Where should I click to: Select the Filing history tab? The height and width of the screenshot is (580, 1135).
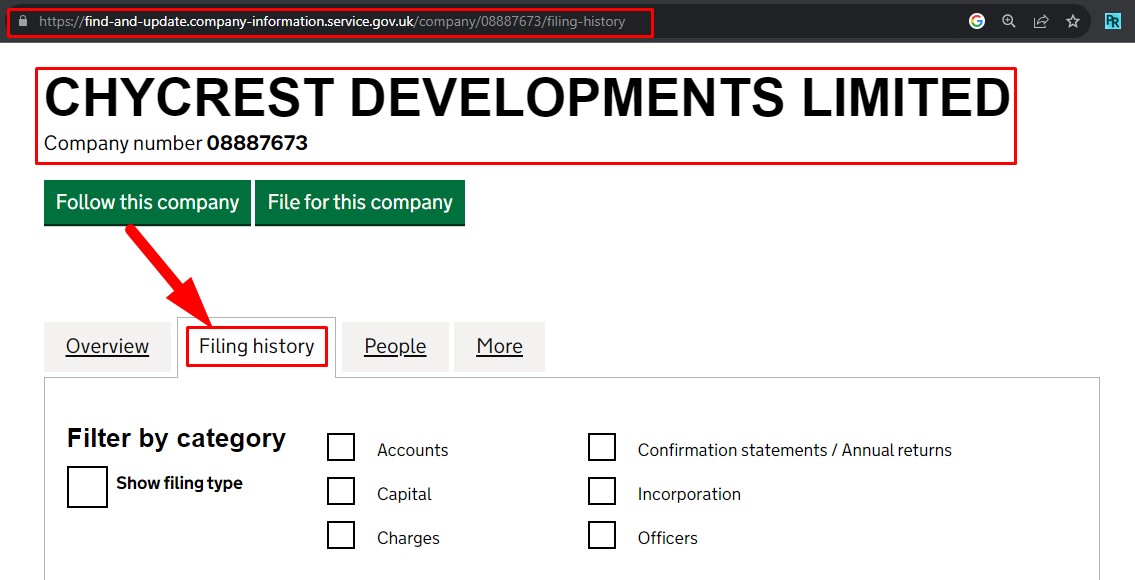(x=256, y=347)
